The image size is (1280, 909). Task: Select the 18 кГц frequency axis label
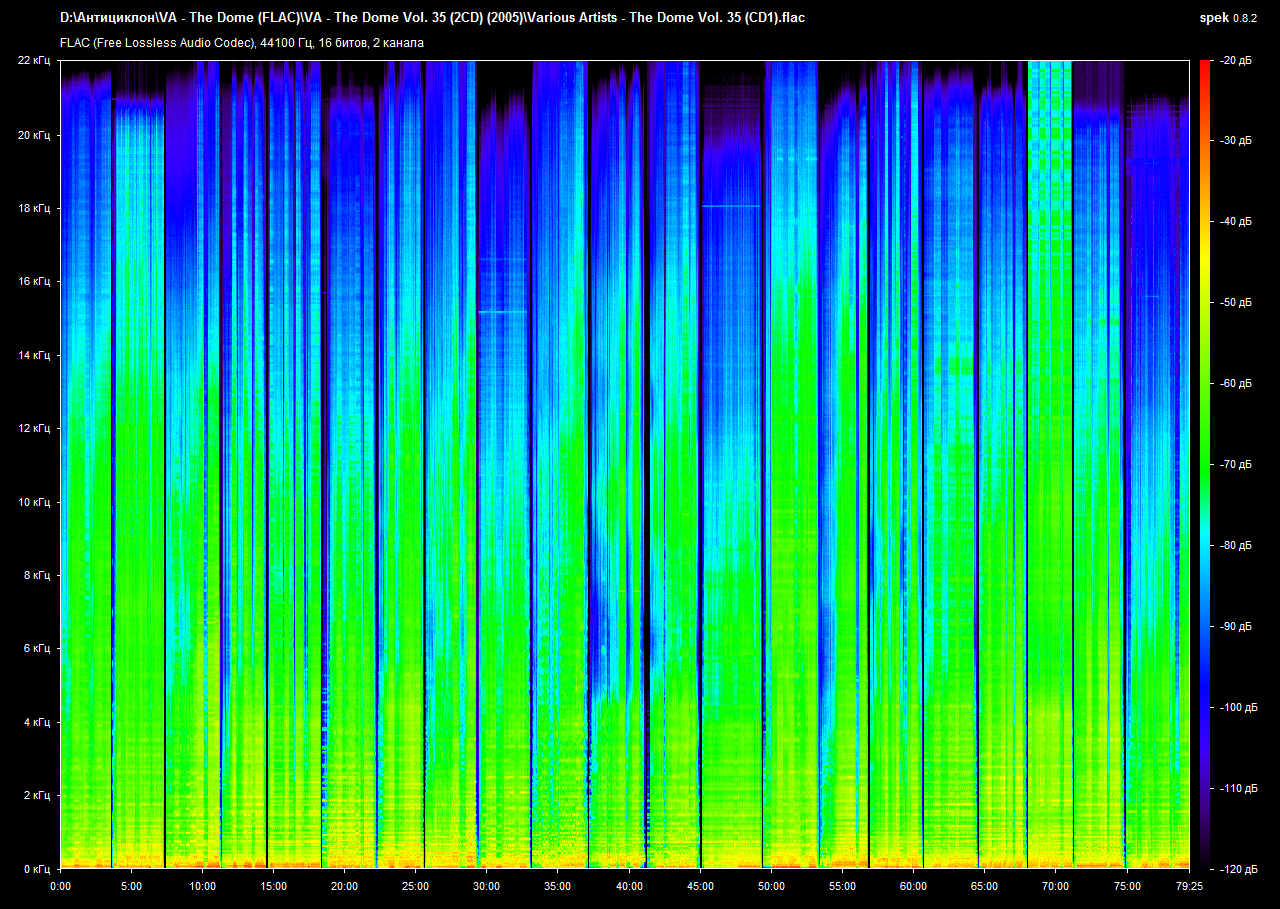point(34,208)
